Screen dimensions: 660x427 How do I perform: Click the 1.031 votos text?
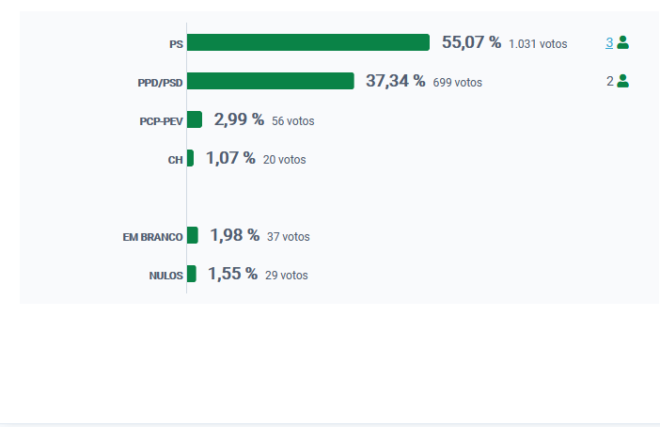tap(538, 44)
